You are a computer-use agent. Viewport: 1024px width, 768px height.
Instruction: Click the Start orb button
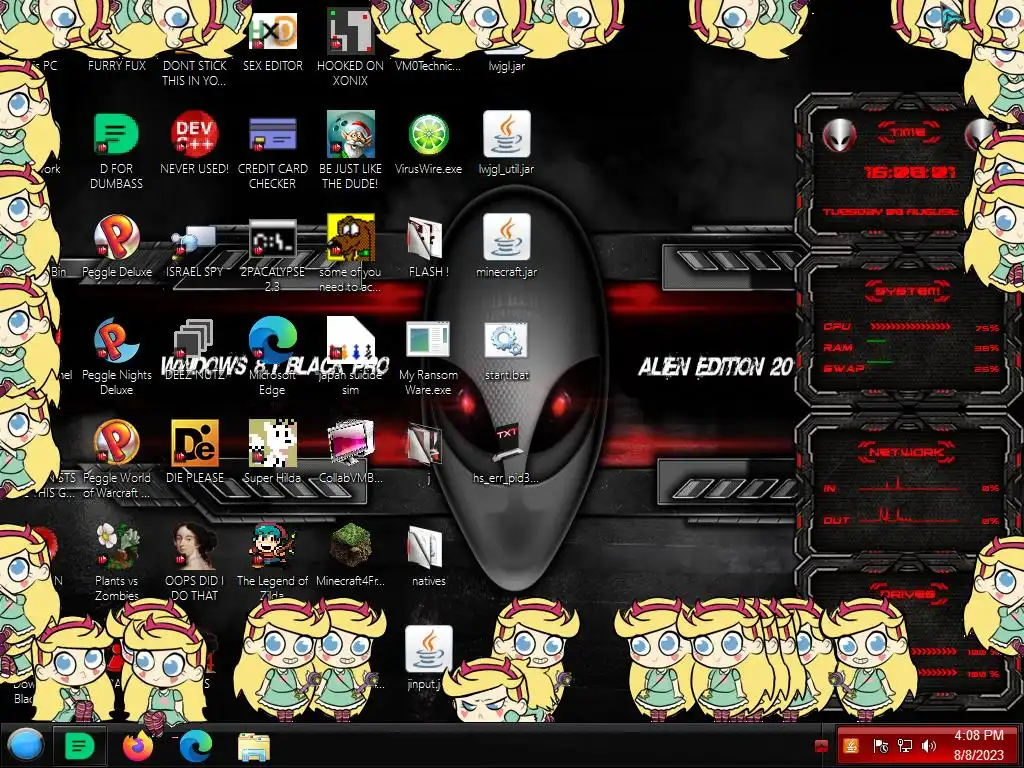(x=25, y=746)
